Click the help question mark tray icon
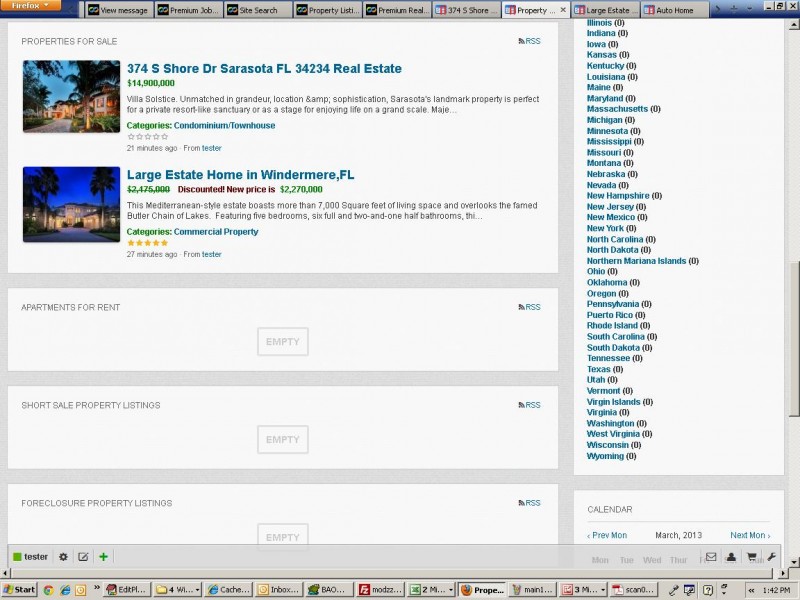The height and width of the screenshot is (600, 800). coord(708,590)
